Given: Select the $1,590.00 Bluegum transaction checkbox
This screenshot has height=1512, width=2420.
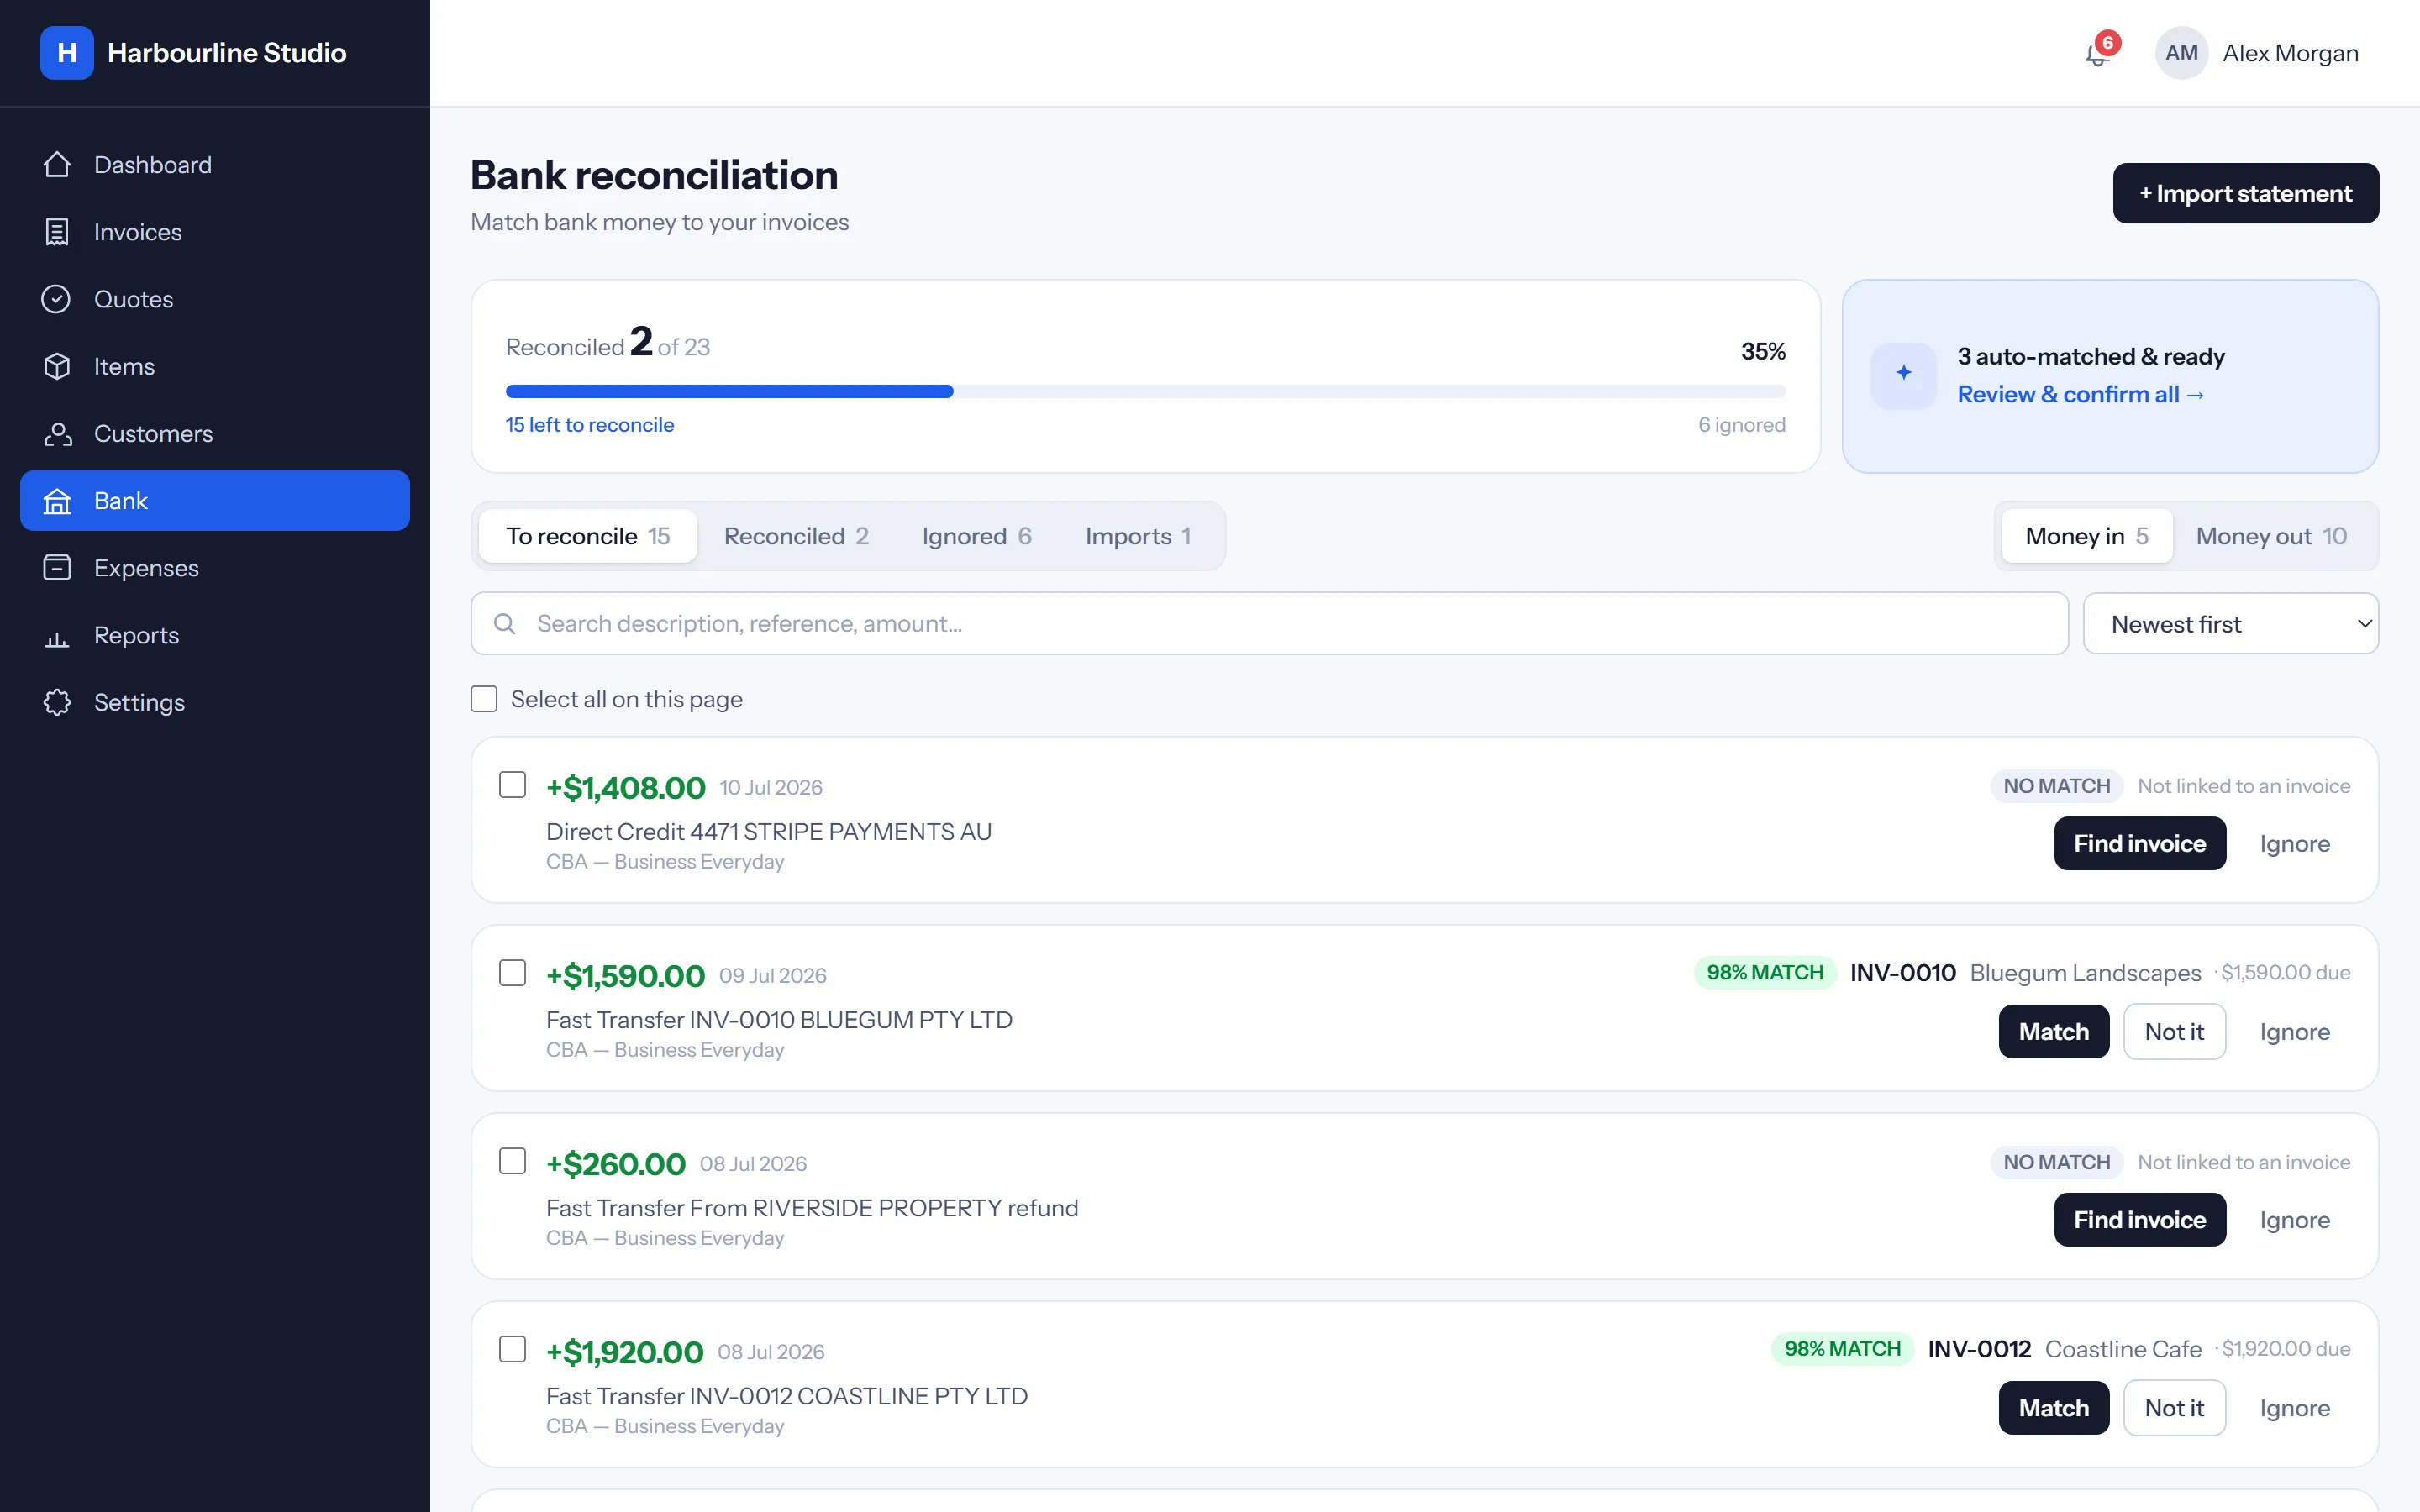Looking at the screenshot, I should 512,973.
